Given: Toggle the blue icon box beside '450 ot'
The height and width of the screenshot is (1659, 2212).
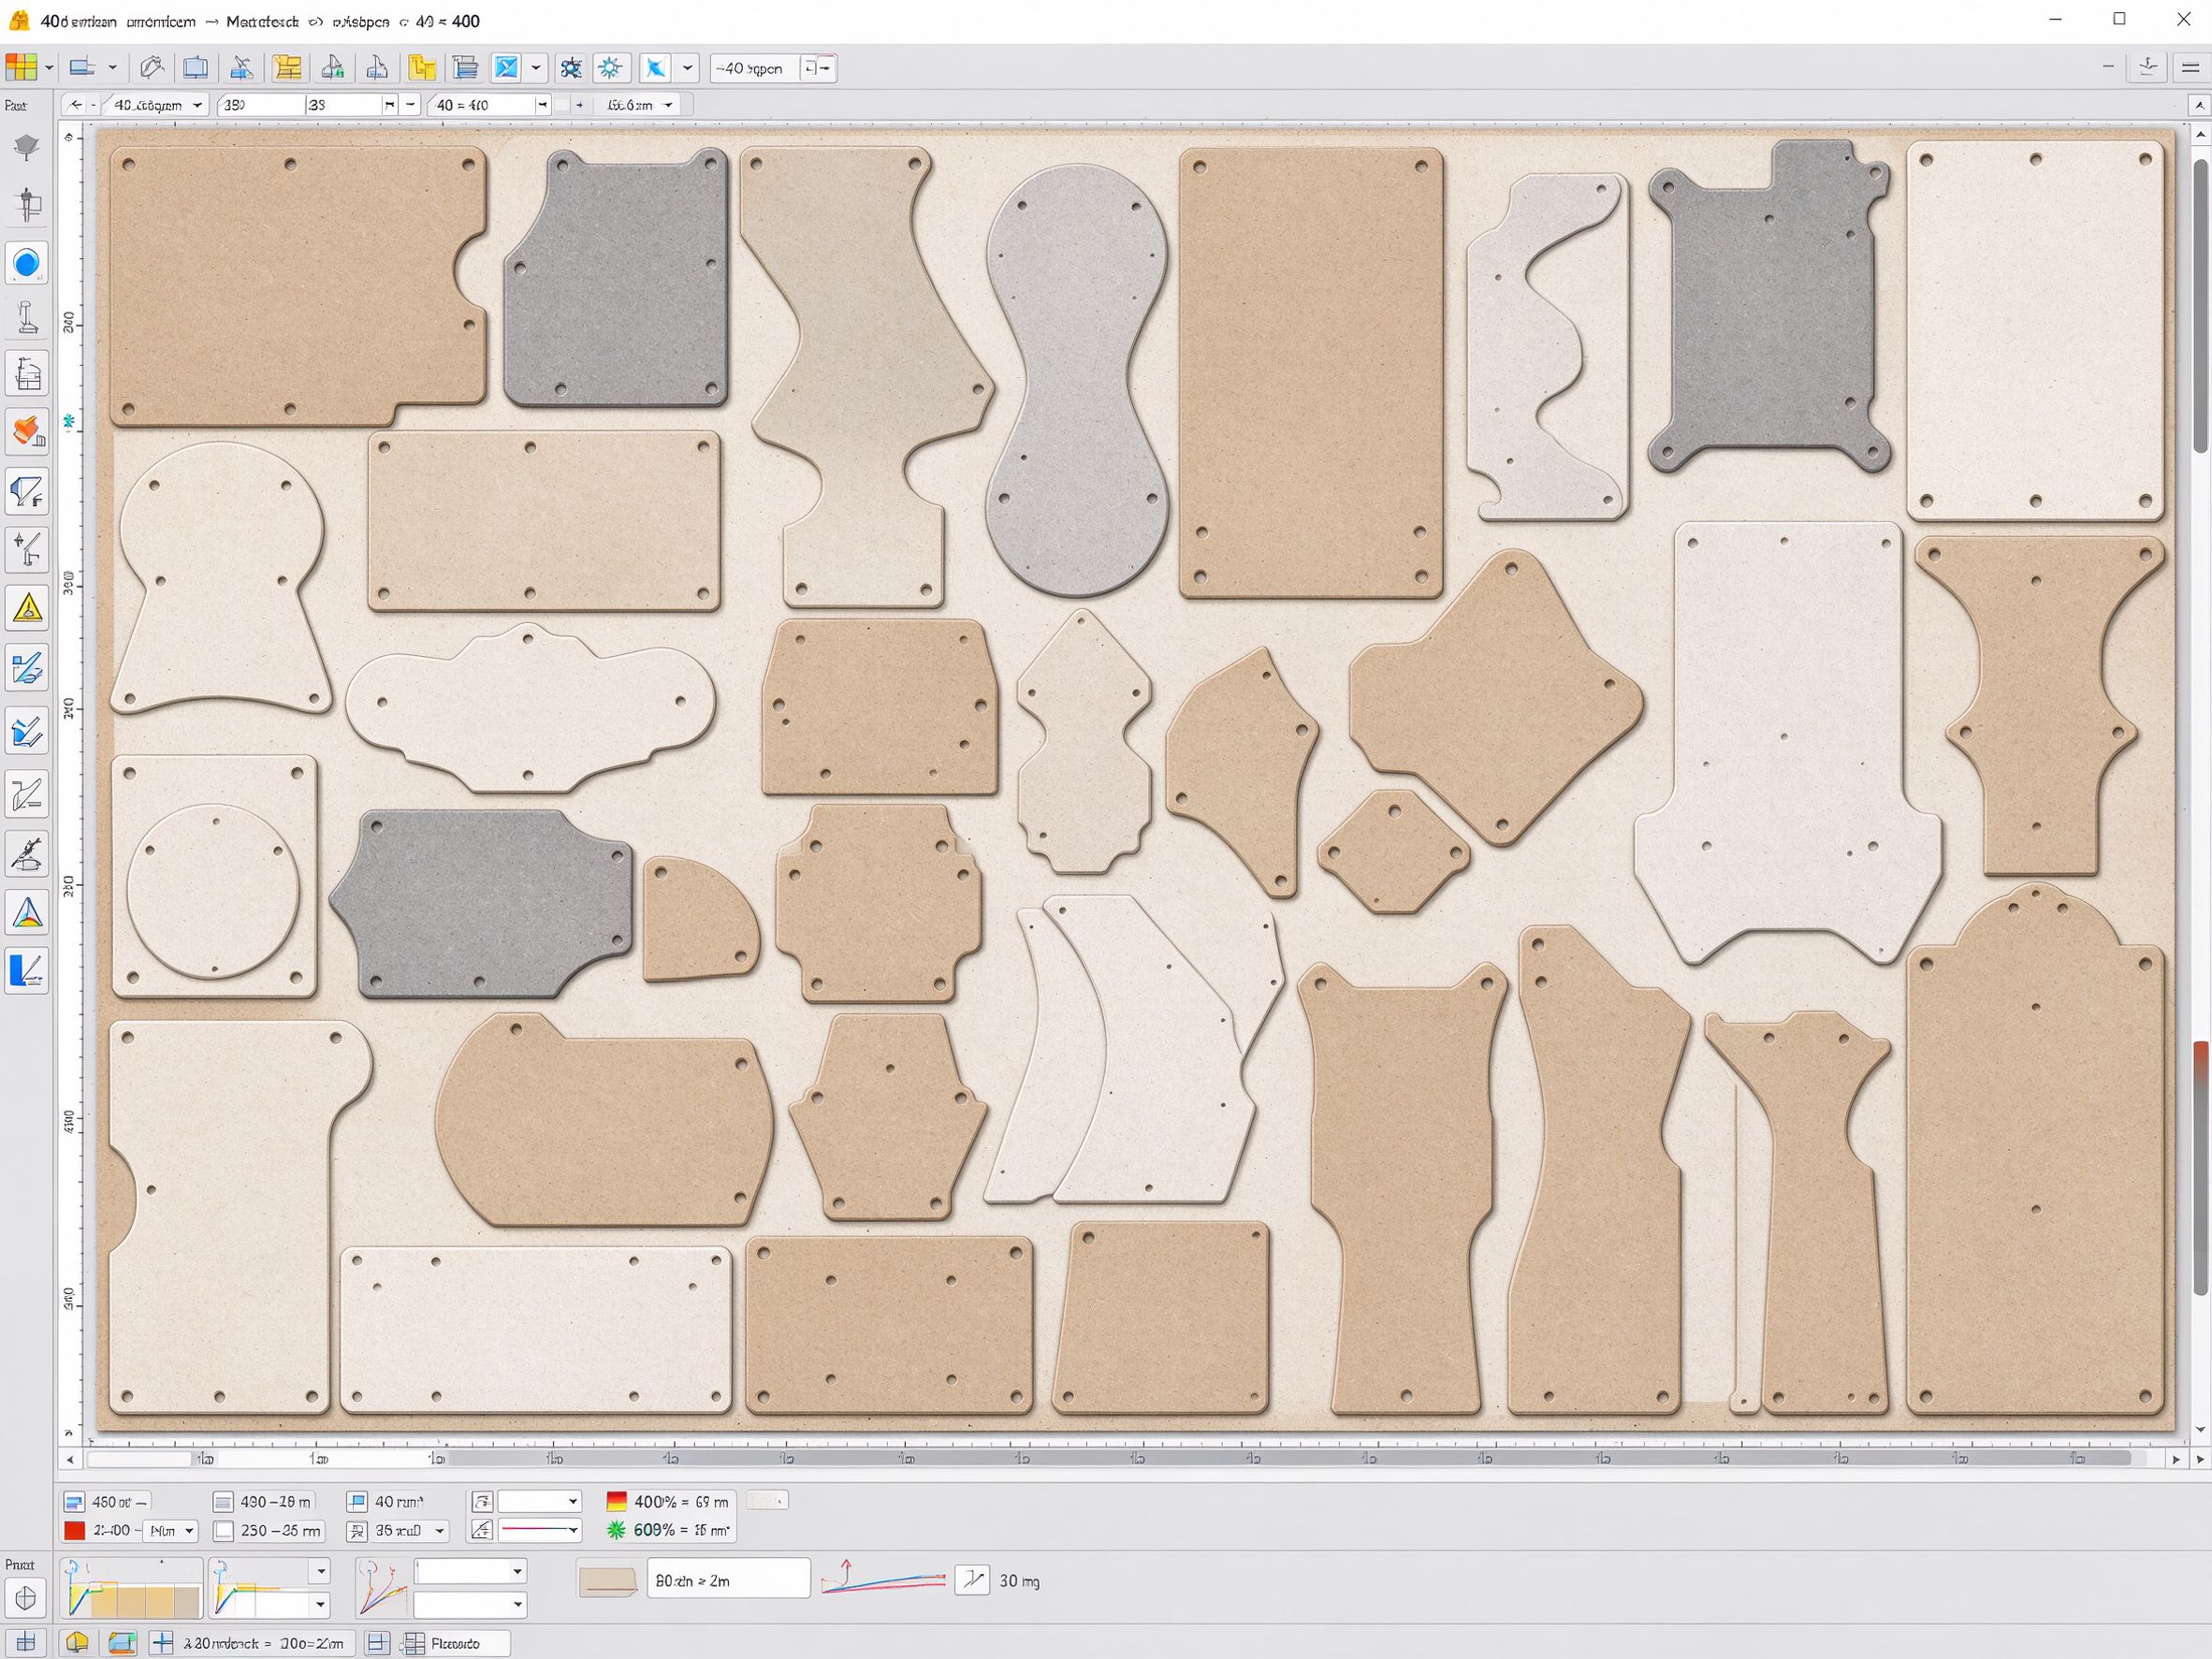Looking at the screenshot, I should pos(74,1502).
